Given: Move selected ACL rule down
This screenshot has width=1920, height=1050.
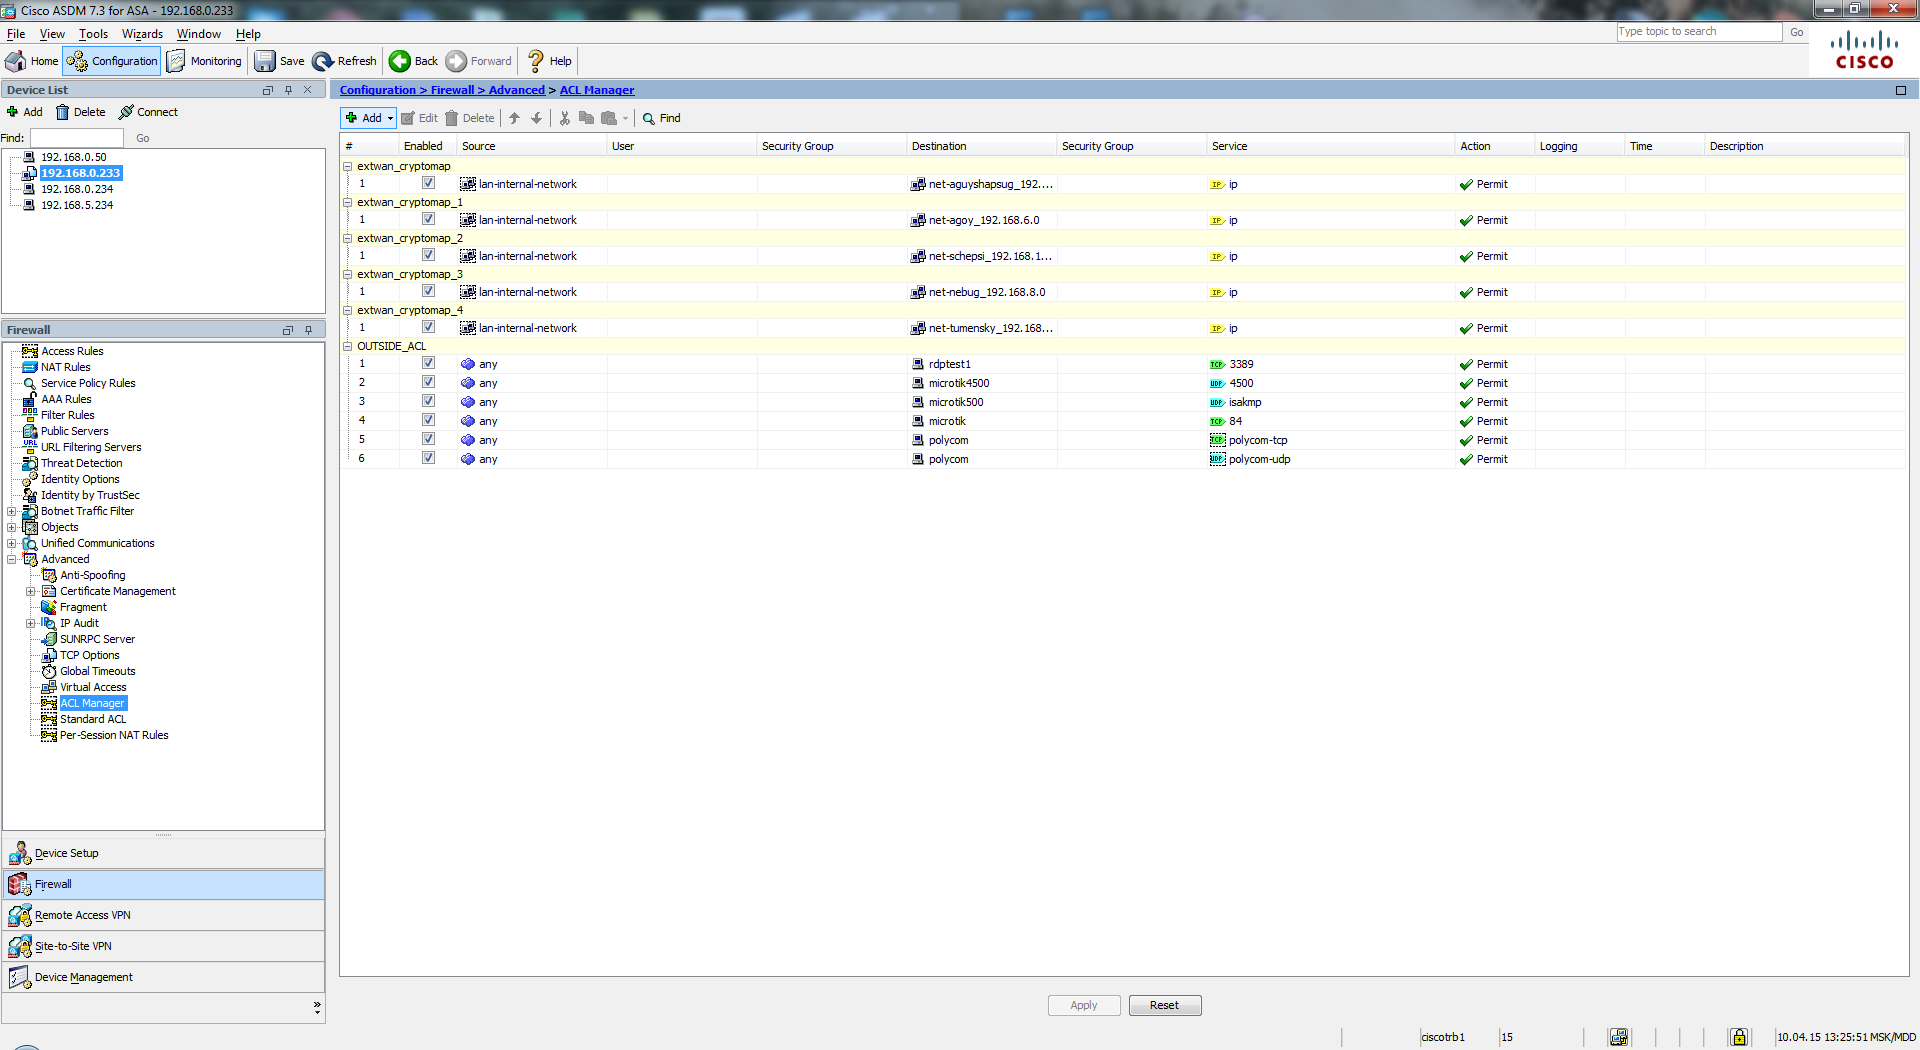Looking at the screenshot, I should 537,118.
